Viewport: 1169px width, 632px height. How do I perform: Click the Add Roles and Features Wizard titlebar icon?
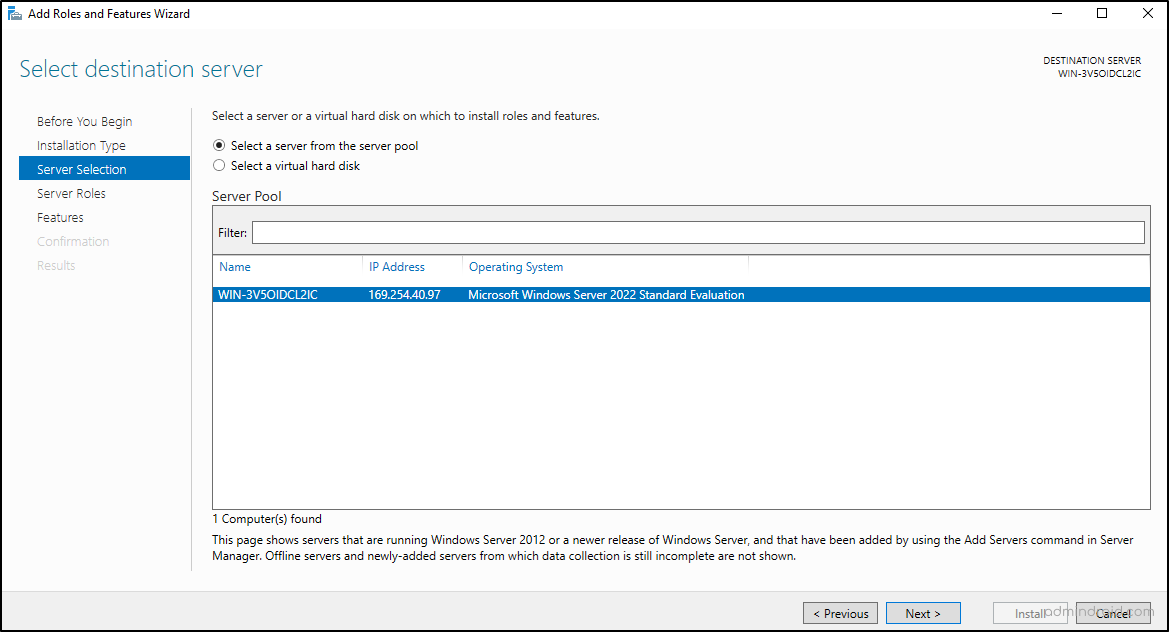pyautogui.click(x=14, y=13)
